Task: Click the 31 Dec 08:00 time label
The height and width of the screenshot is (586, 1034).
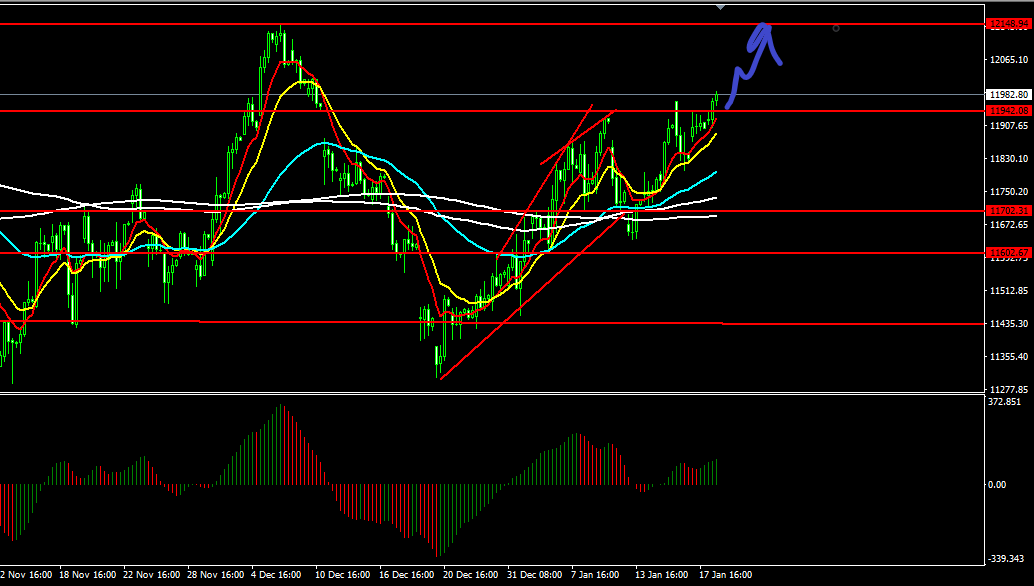Action: (534, 575)
